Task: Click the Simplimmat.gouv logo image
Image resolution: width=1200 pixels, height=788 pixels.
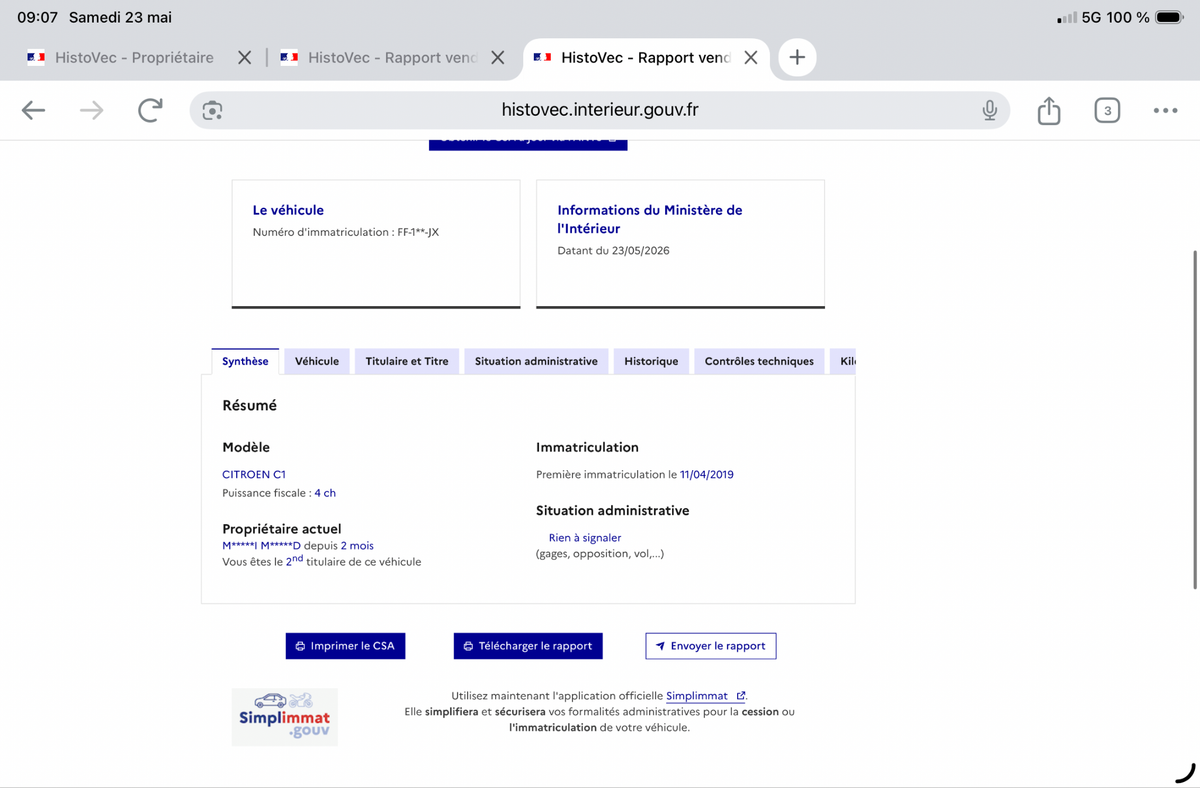Action: point(285,716)
